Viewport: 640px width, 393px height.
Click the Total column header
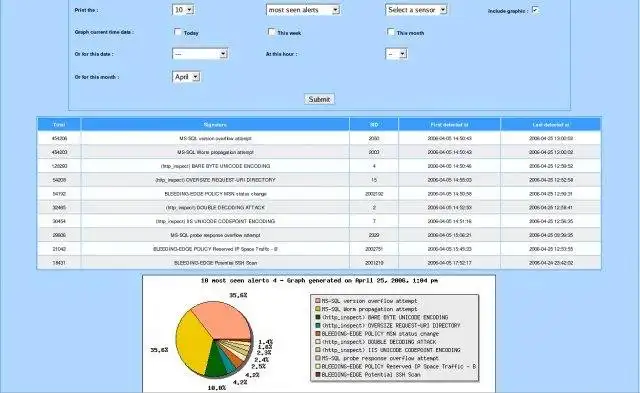click(x=59, y=124)
